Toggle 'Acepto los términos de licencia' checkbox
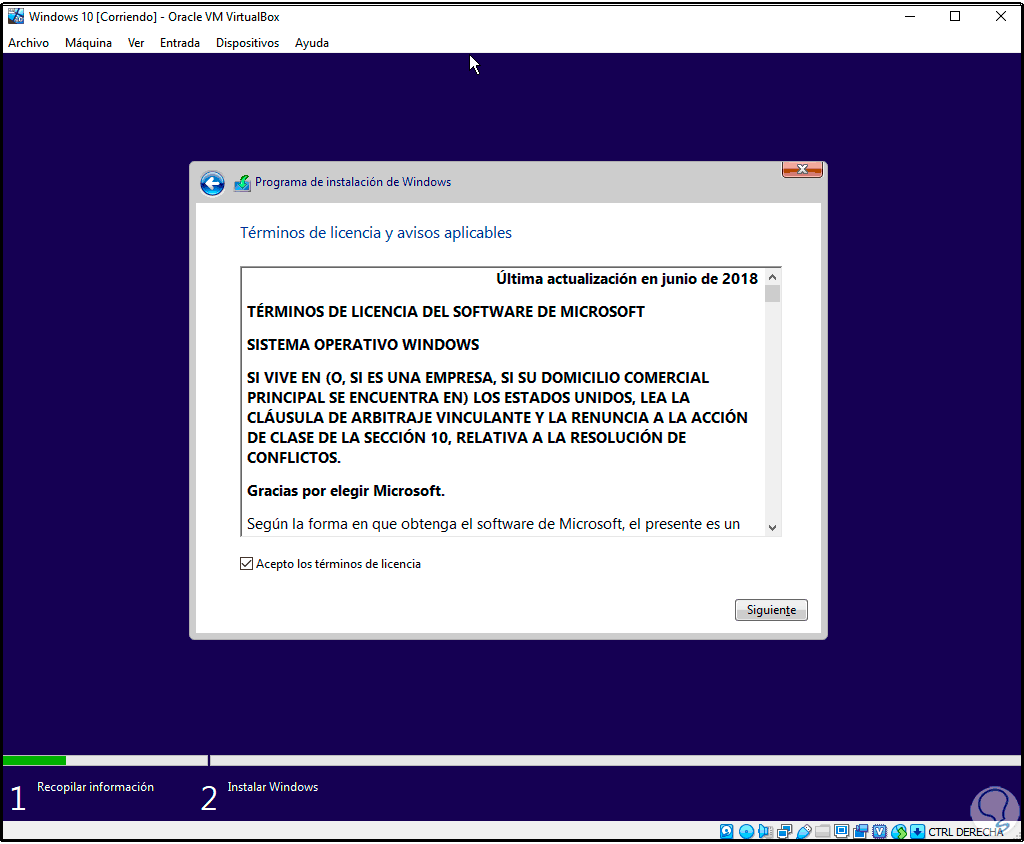The height and width of the screenshot is (844, 1024). (x=246, y=564)
